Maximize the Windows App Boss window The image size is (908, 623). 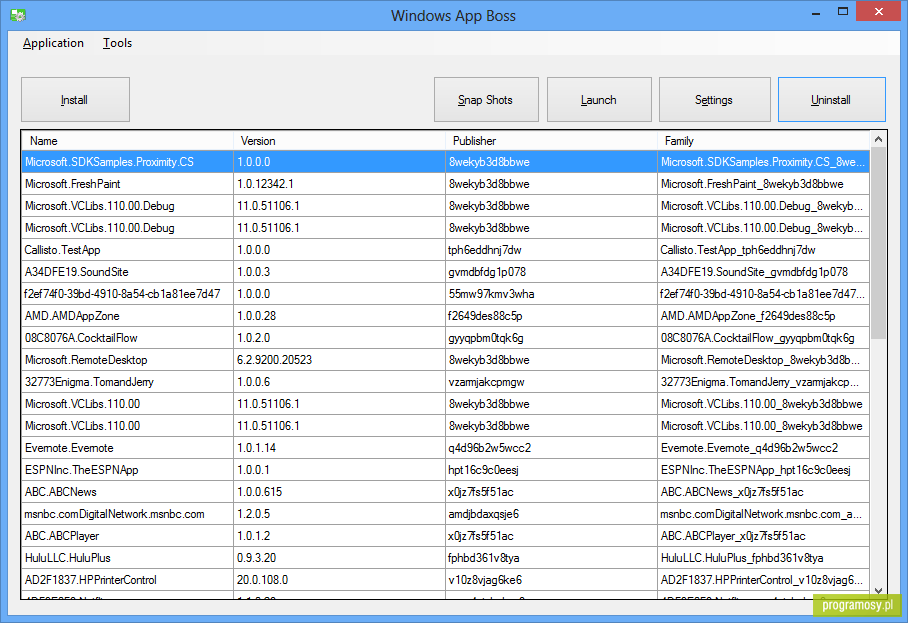click(x=843, y=12)
